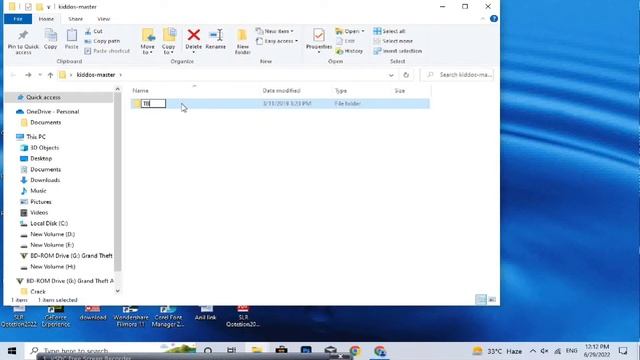Open the File ribbon tab
The width and height of the screenshot is (640, 360).
(x=18, y=19)
